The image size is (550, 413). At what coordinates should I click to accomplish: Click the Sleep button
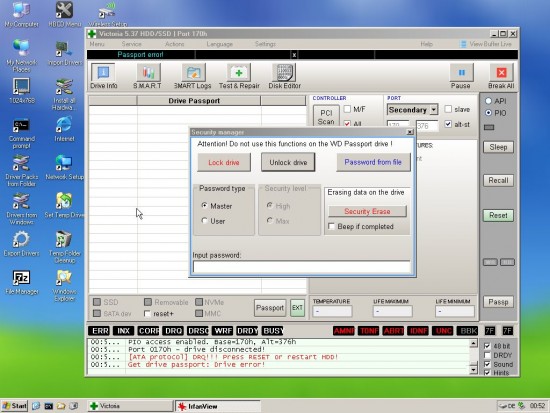pos(498,147)
